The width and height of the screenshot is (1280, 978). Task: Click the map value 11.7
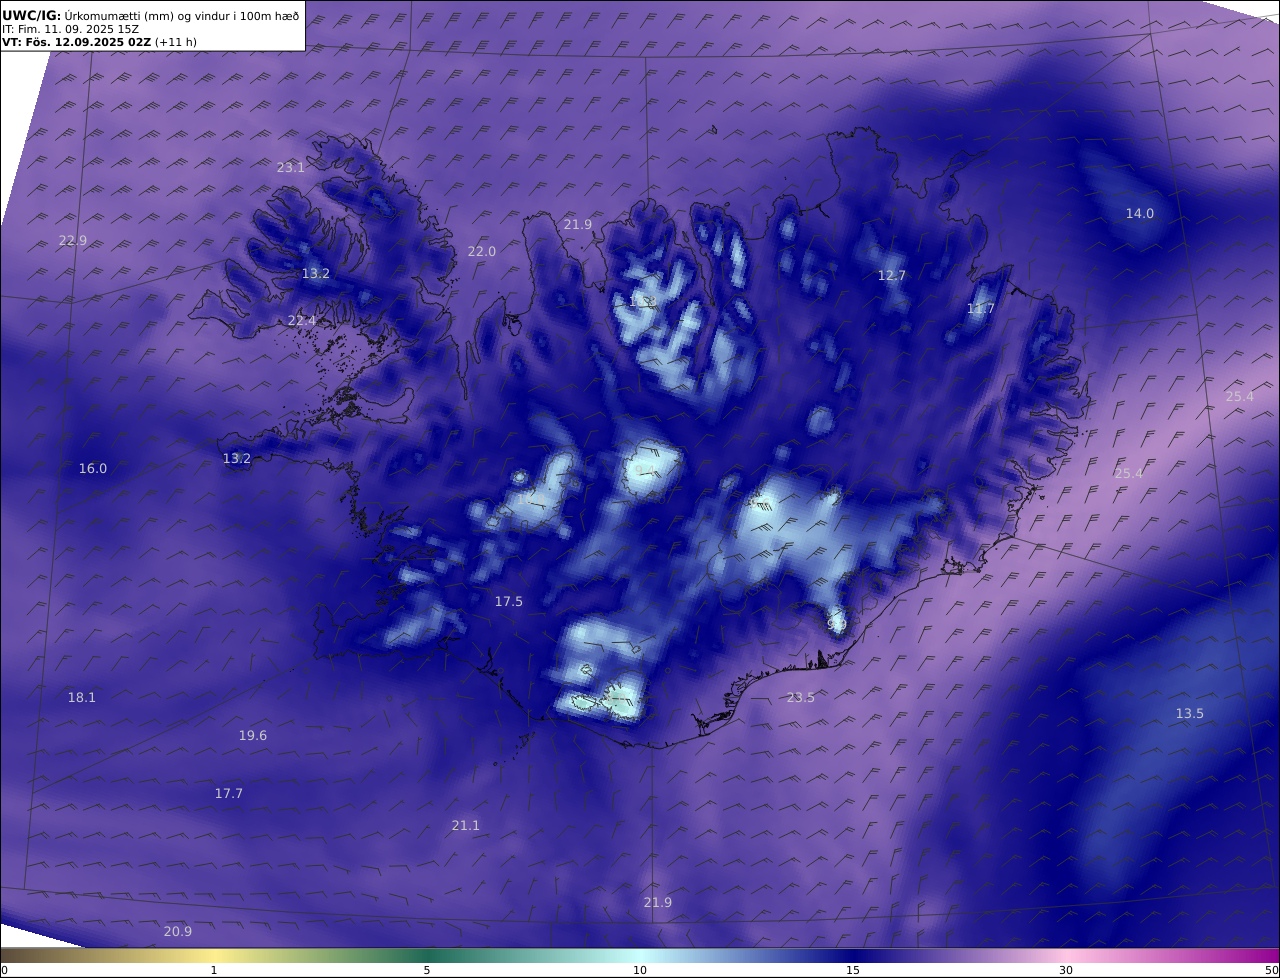pyautogui.click(x=981, y=309)
